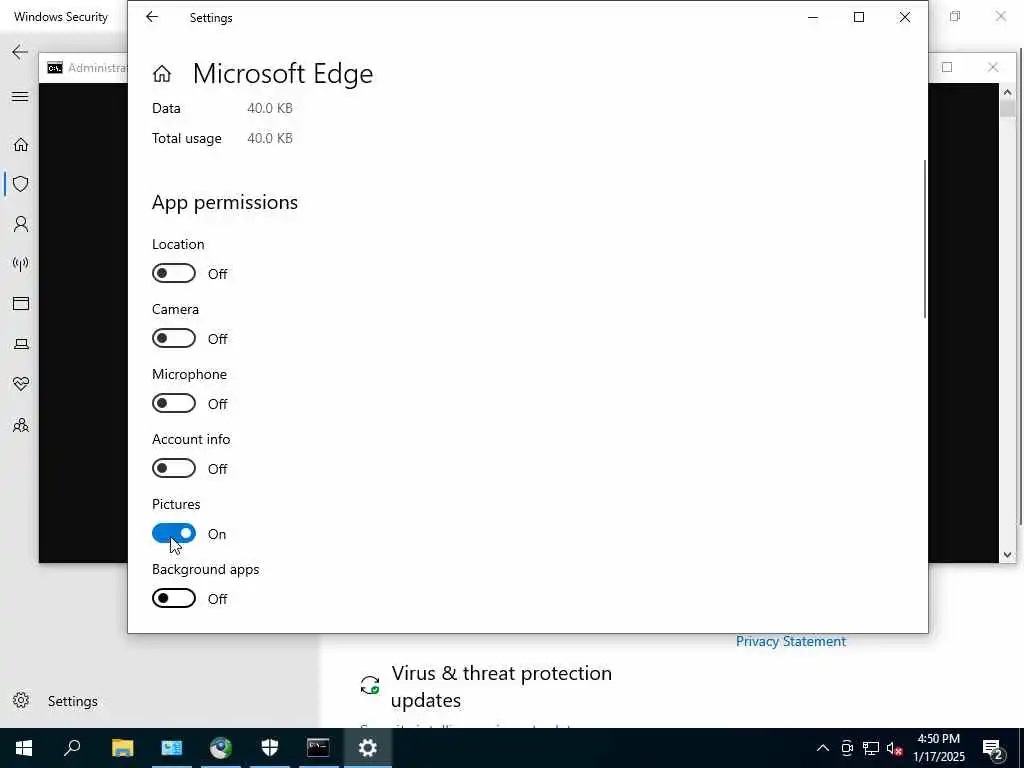Click the muted volume tray icon
This screenshot has width=1024, height=768.
(x=895, y=748)
